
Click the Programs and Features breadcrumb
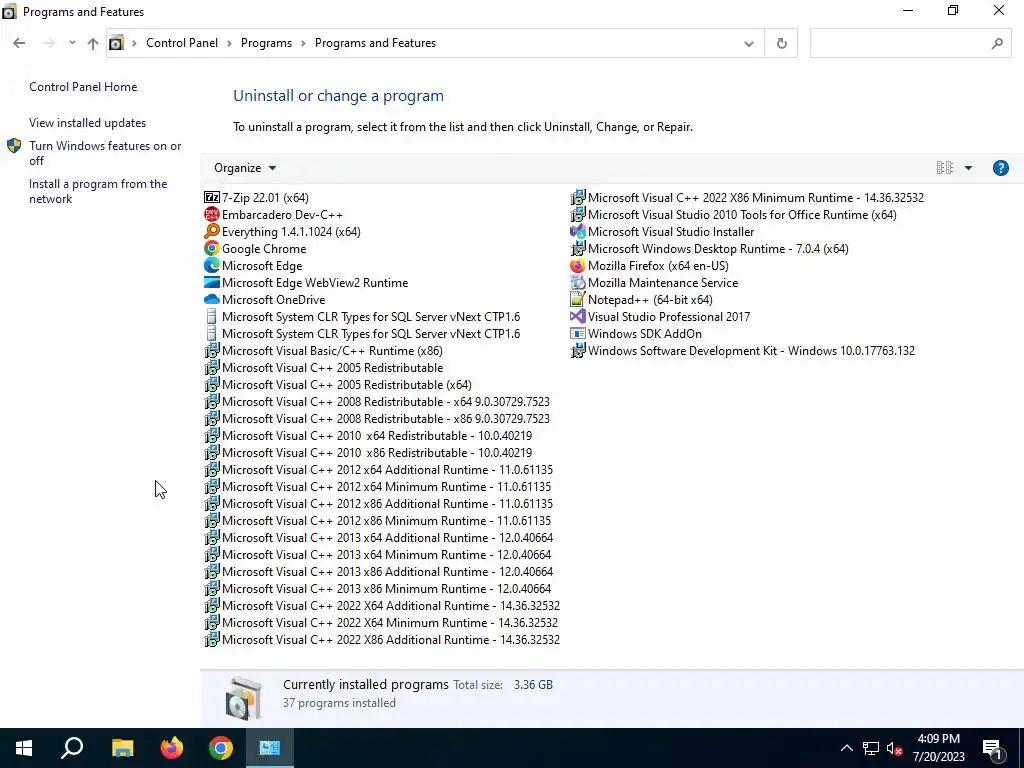point(376,43)
